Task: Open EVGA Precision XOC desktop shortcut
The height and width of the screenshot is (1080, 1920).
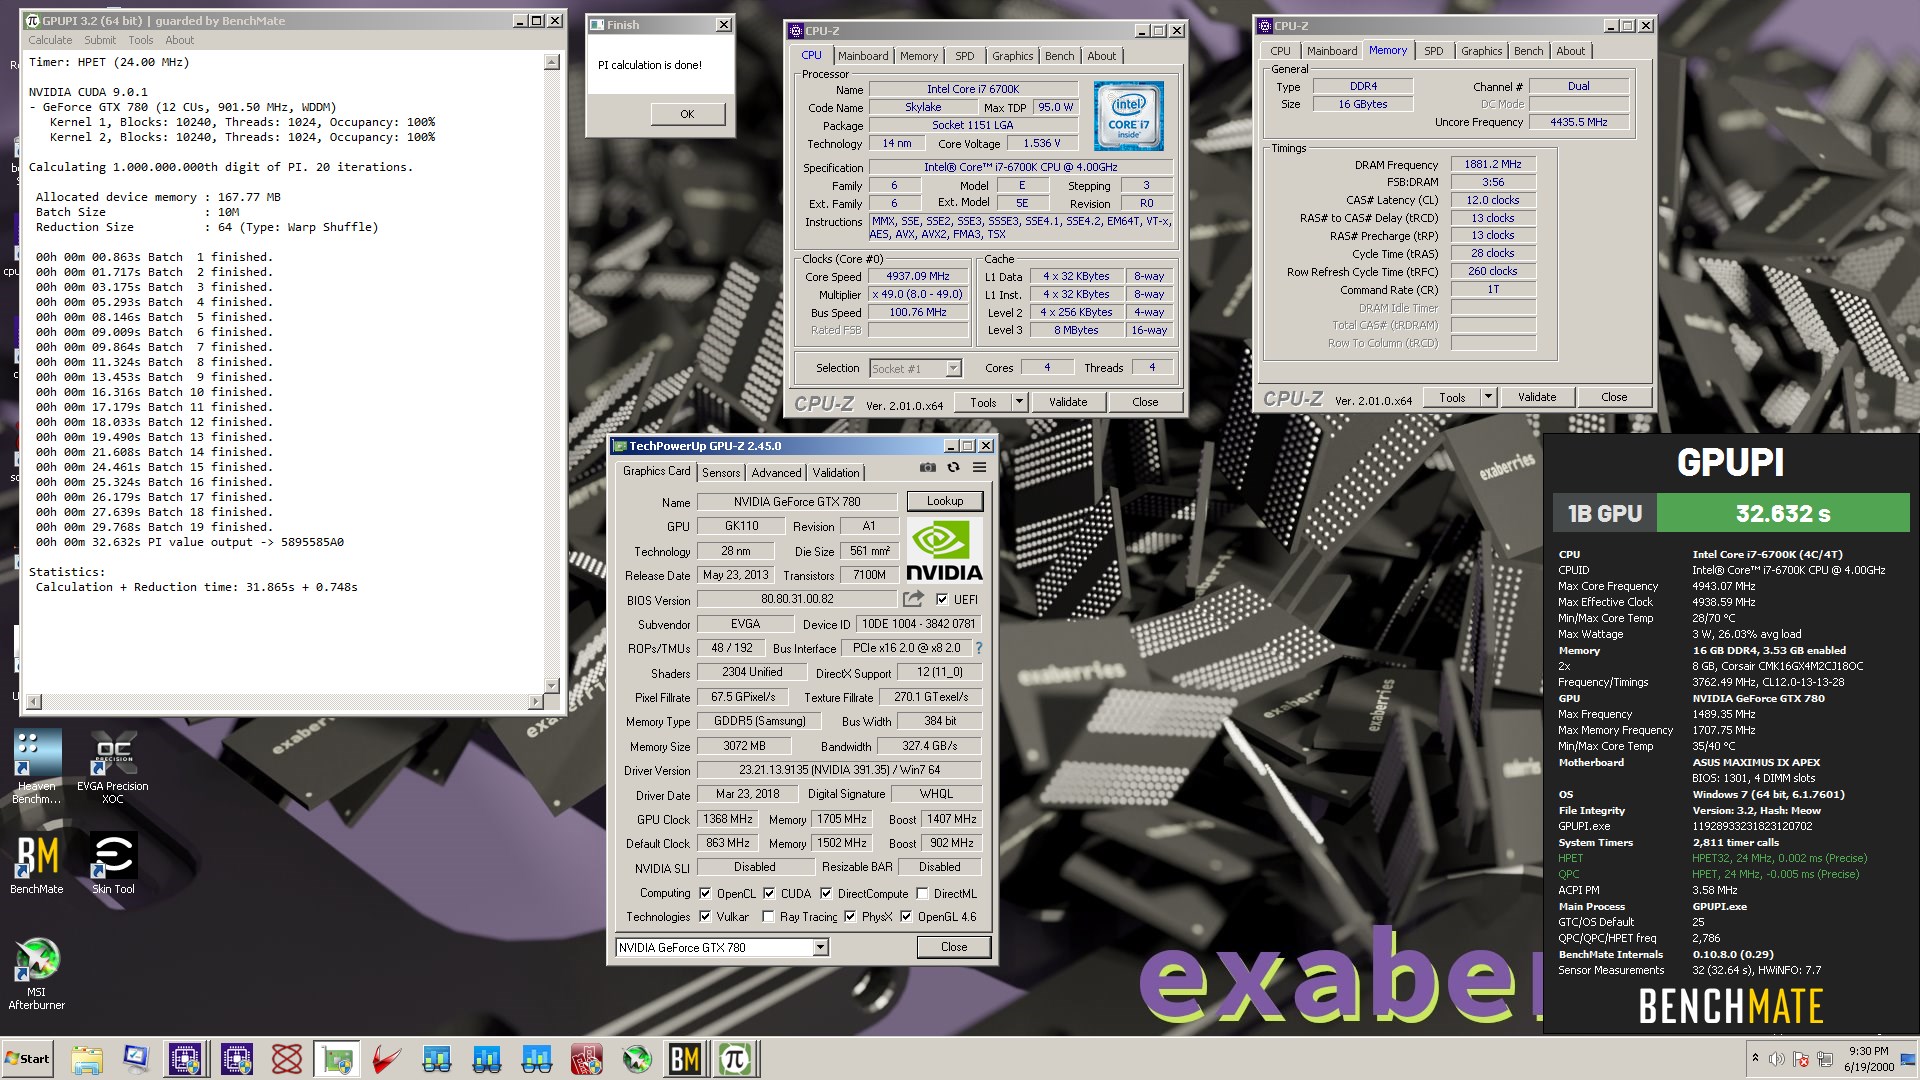Action: [x=113, y=768]
